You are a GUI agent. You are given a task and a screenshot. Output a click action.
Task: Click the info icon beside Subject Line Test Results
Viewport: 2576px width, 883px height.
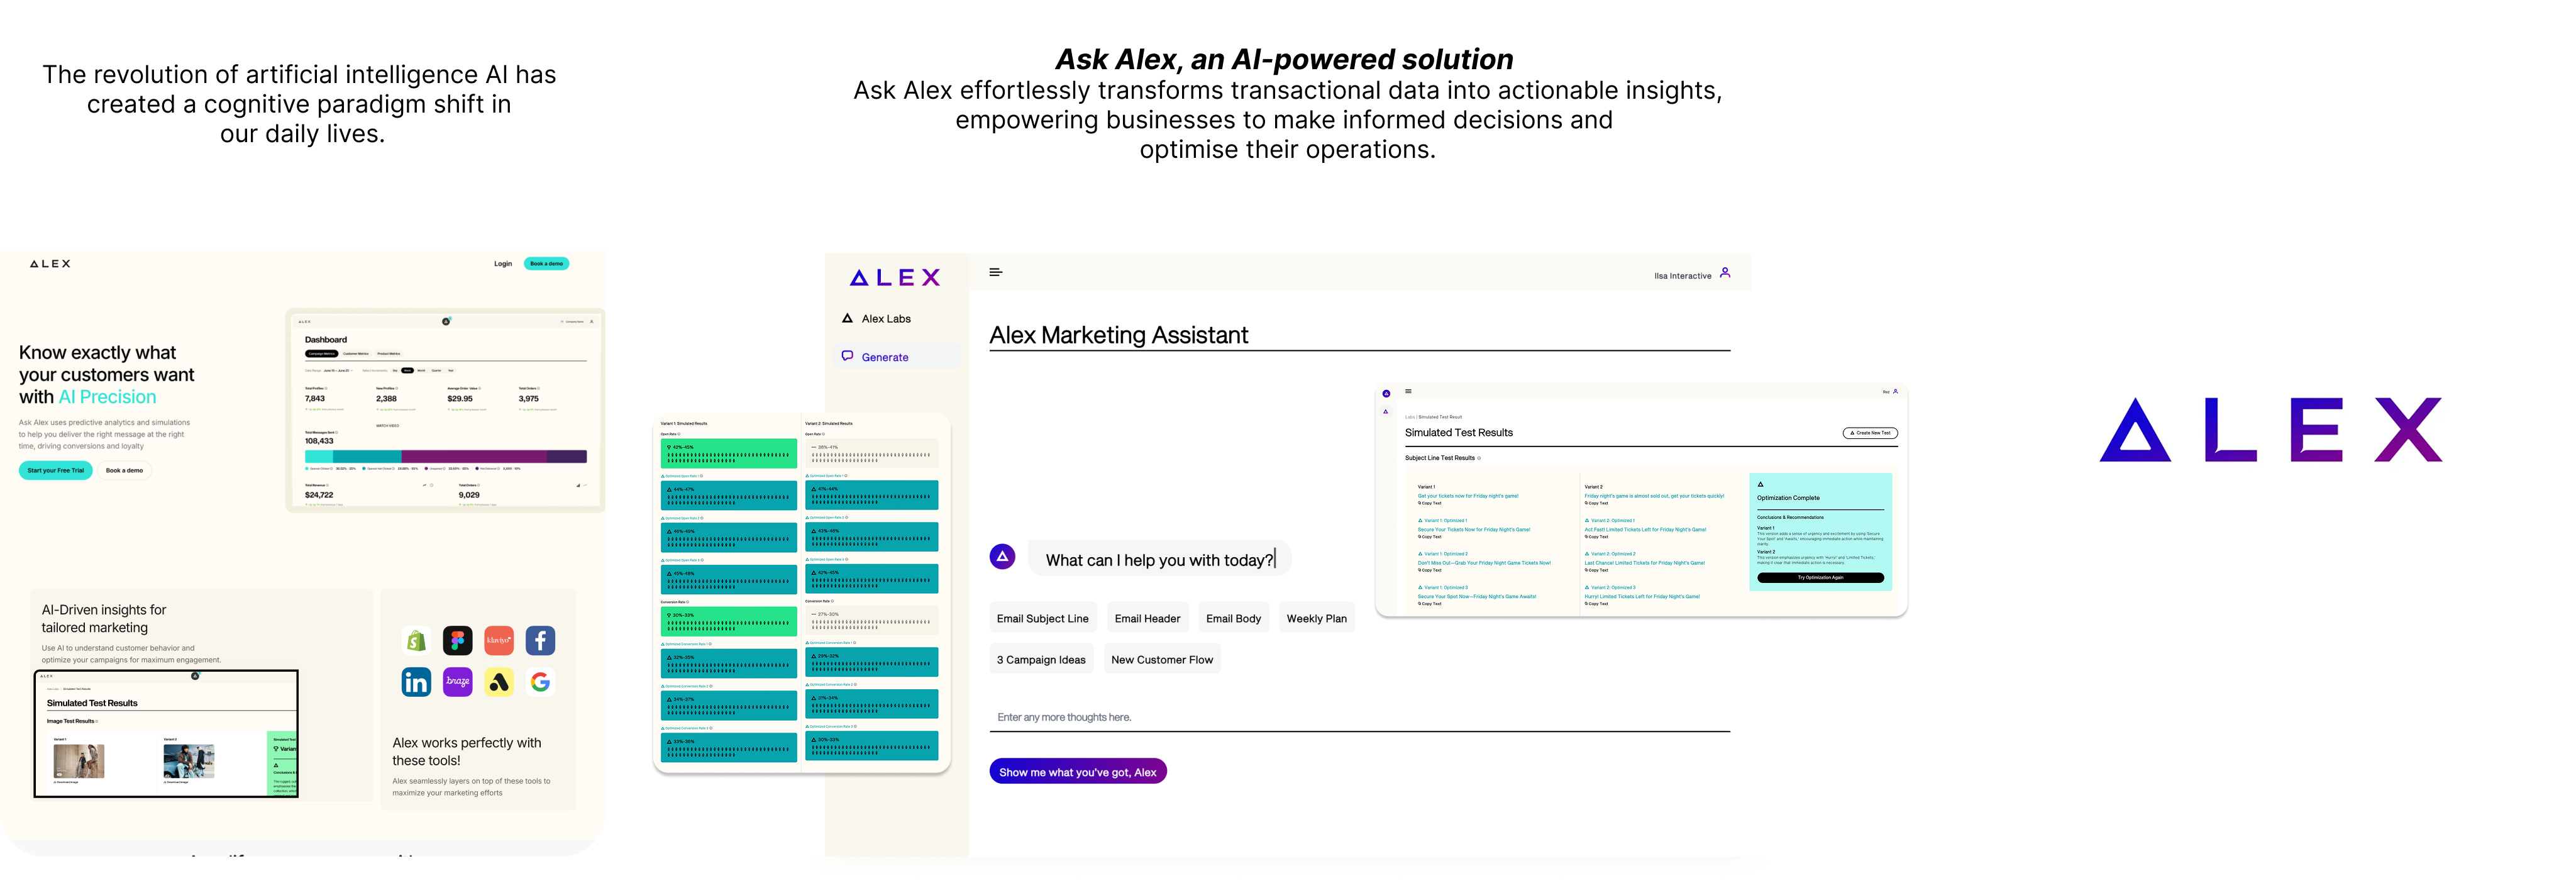click(x=1479, y=458)
